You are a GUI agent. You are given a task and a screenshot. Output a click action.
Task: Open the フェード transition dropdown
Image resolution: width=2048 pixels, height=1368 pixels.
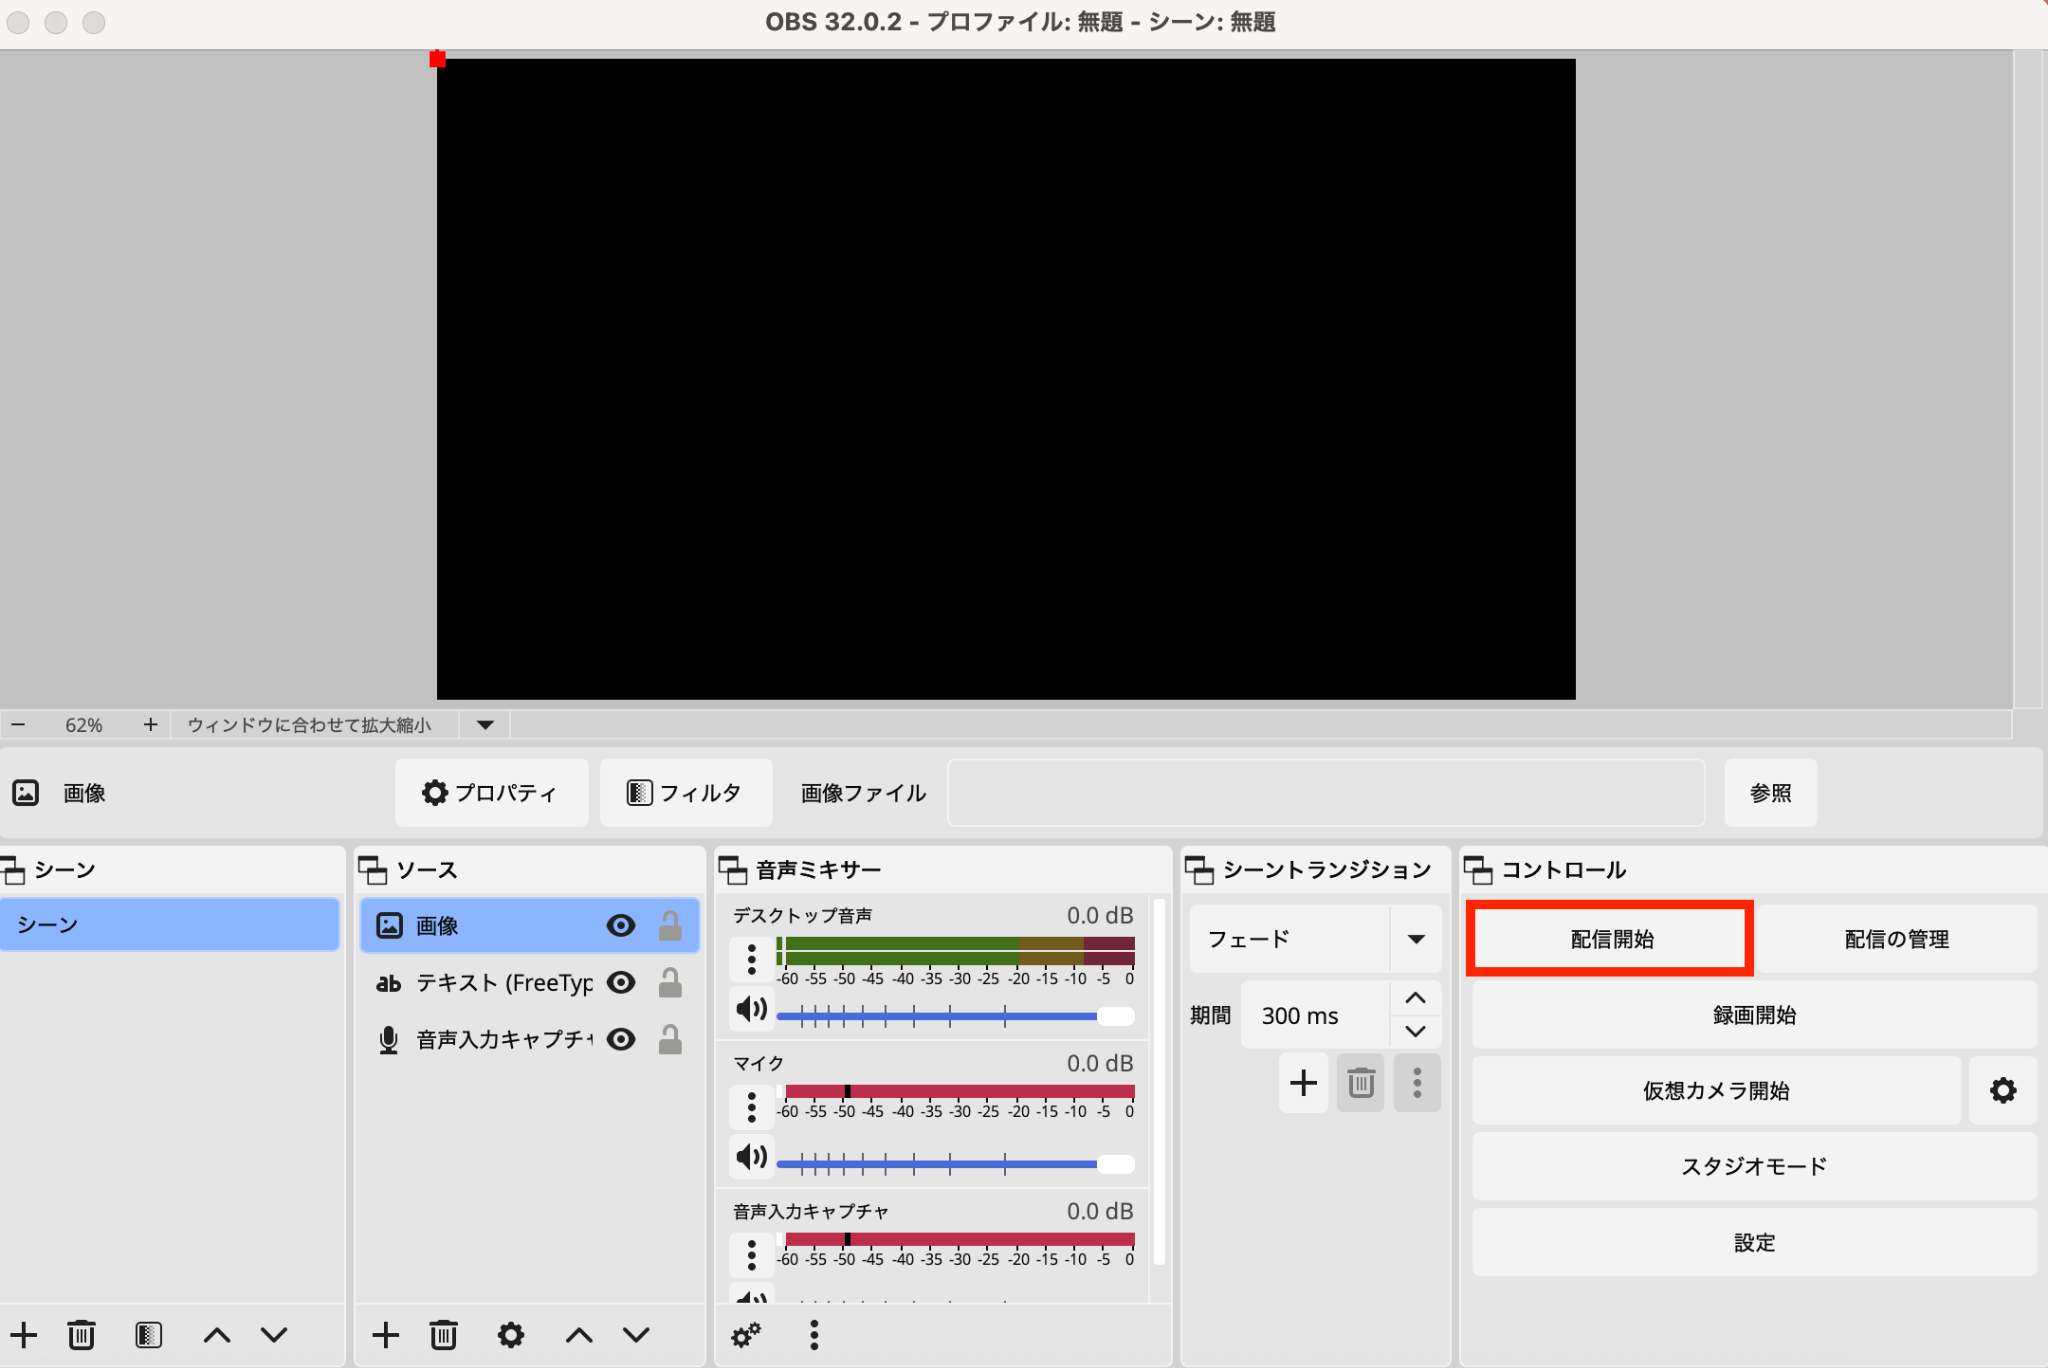pyautogui.click(x=1415, y=939)
